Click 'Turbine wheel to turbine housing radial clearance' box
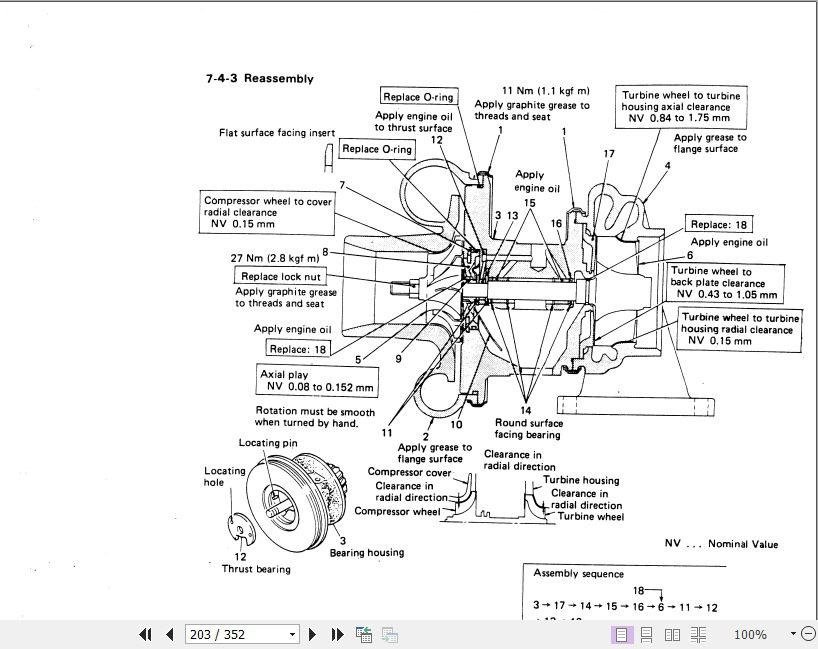 (740, 329)
